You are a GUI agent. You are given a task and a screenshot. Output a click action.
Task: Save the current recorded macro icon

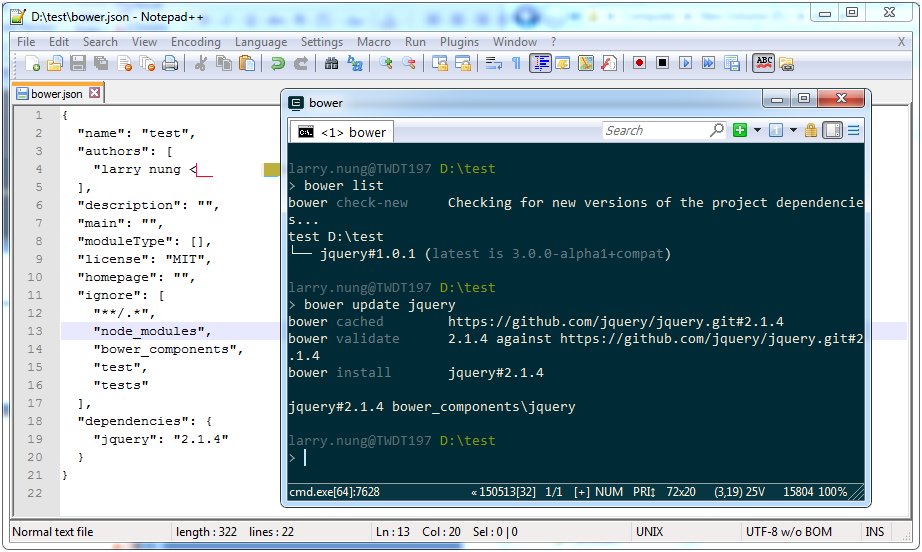point(732,63)
